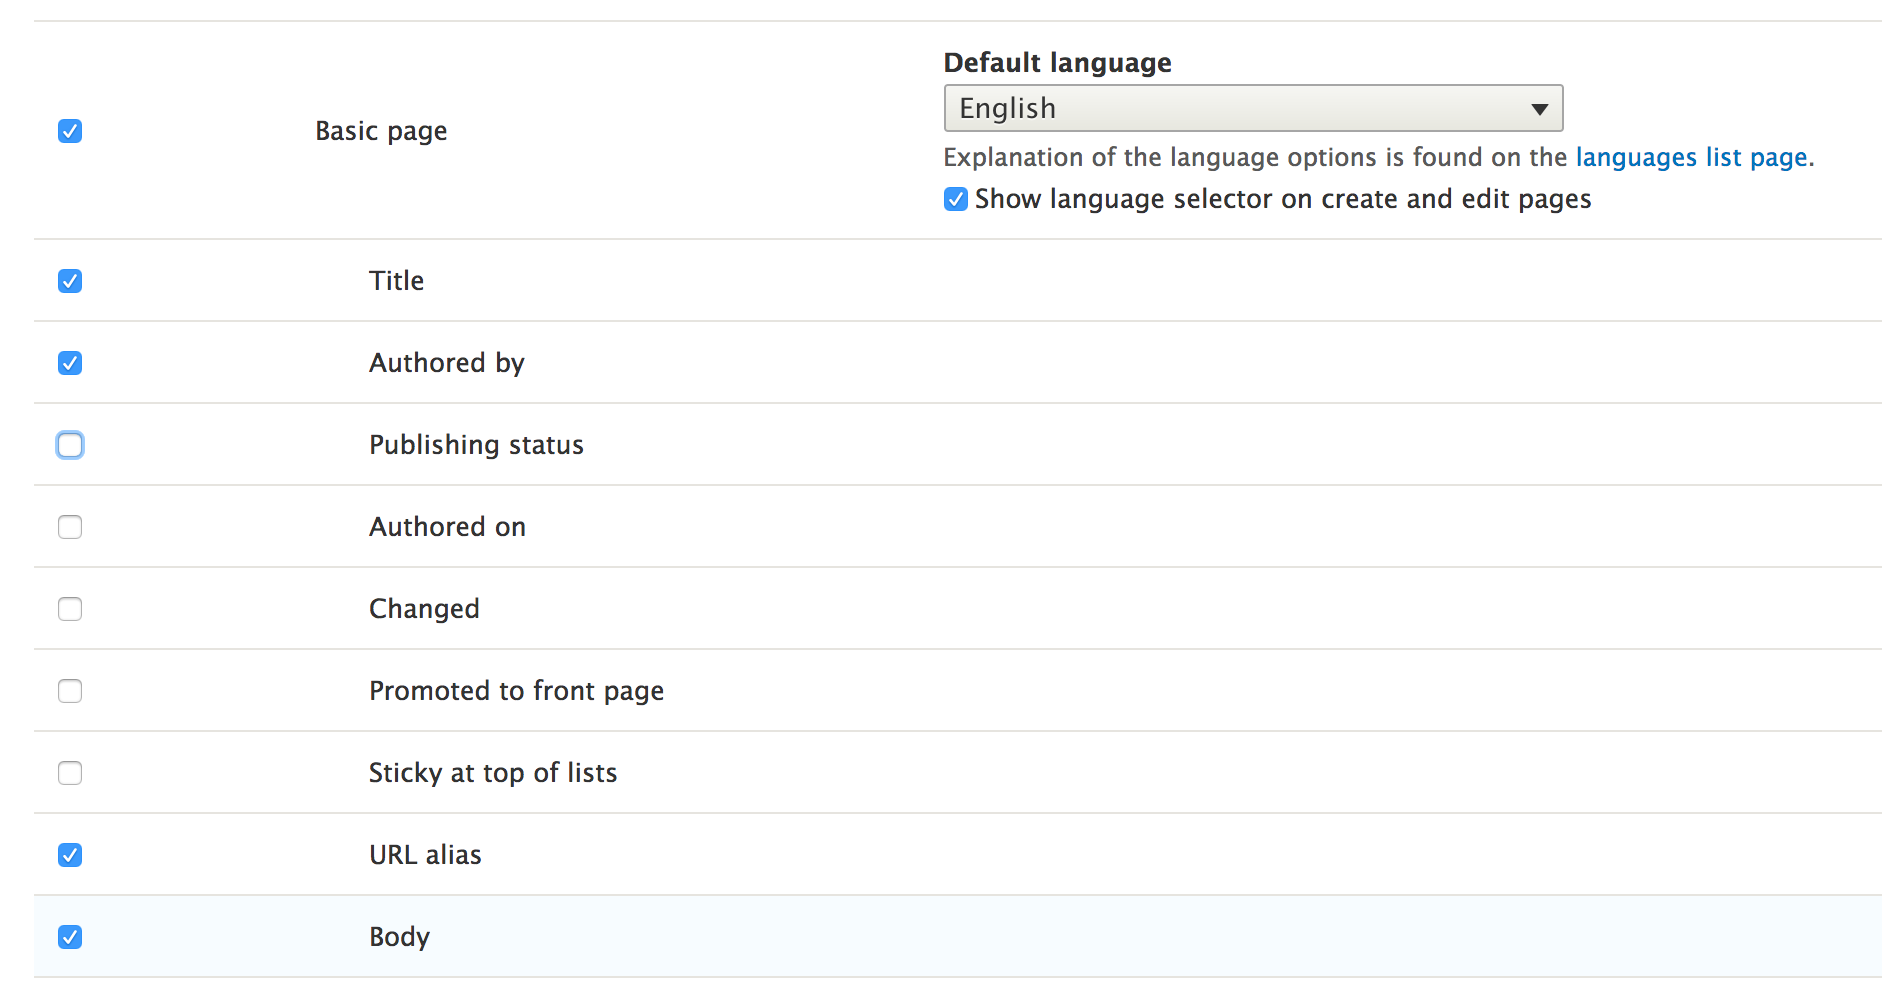Click the Show language selector label text
This screenshot has height=982, width=1882.
[1282, 199]
